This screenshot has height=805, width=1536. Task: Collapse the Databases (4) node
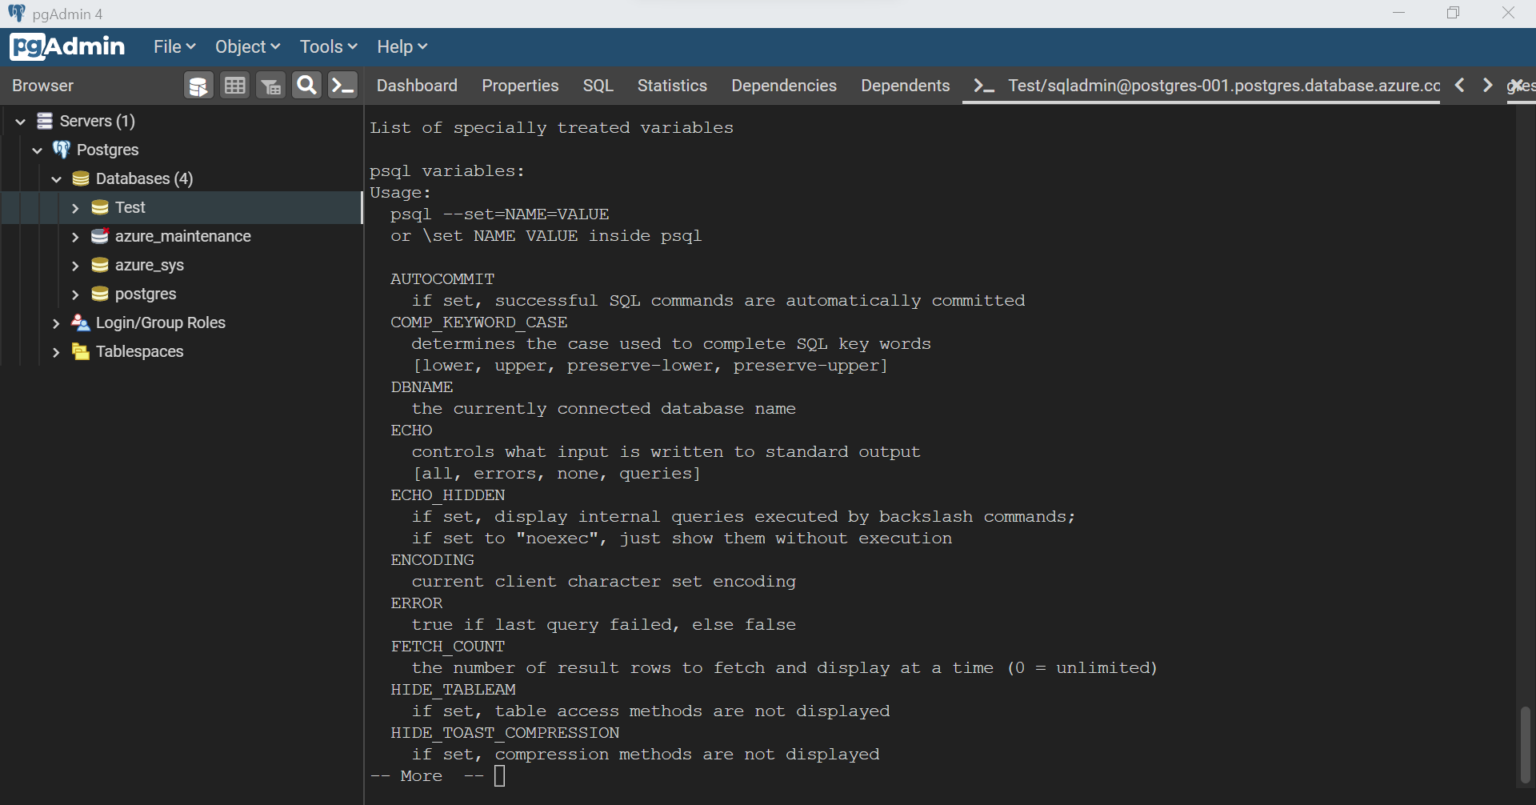click(x=57, y=178)
